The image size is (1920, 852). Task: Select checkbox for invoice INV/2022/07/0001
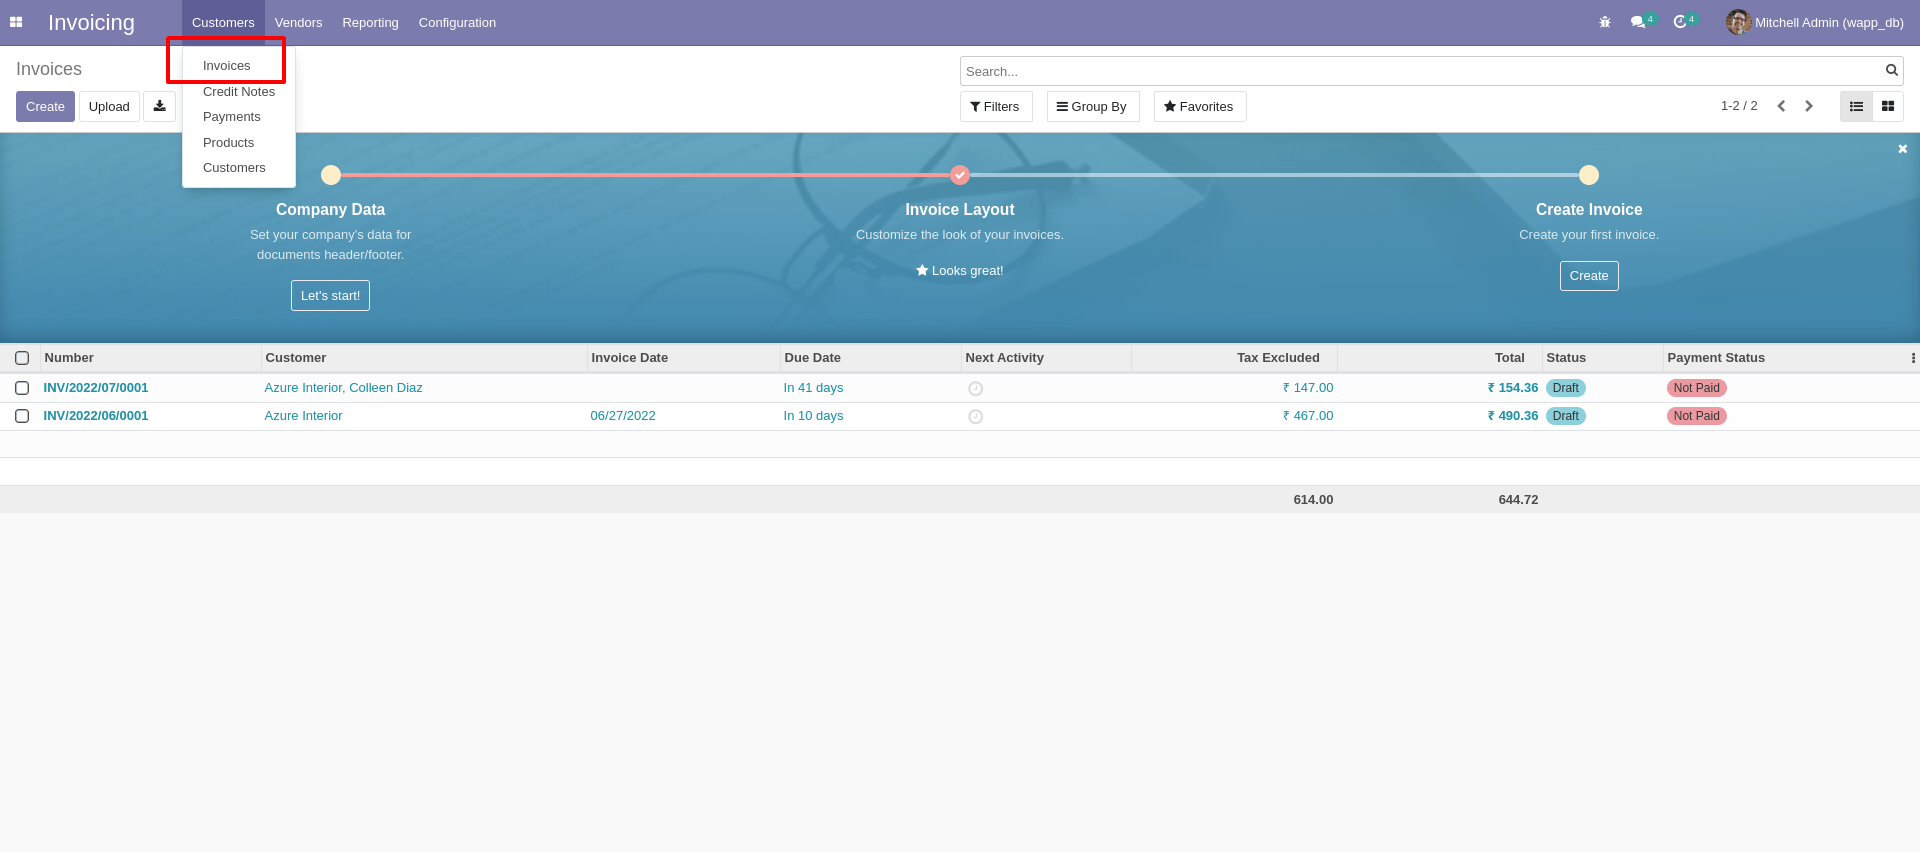pos(22,388)
